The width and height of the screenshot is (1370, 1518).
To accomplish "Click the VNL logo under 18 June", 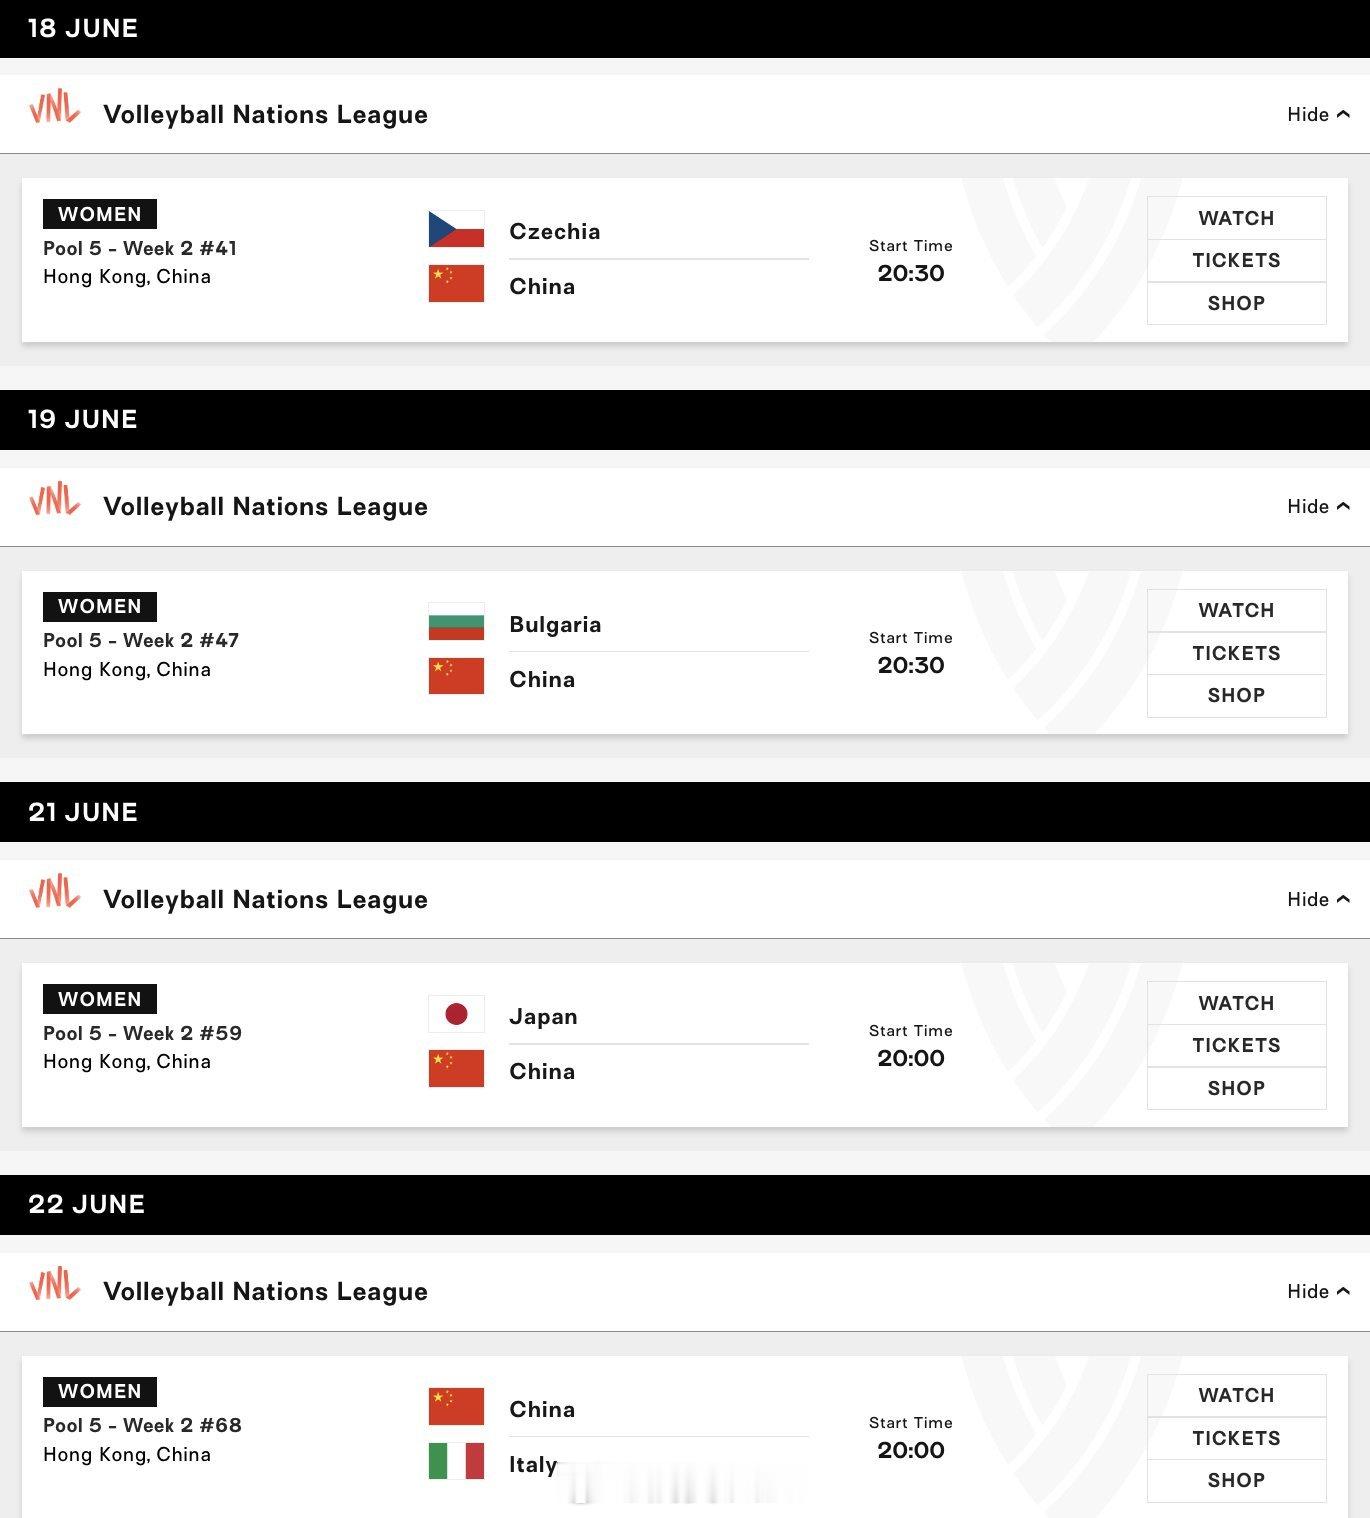I will pos(54,107).
